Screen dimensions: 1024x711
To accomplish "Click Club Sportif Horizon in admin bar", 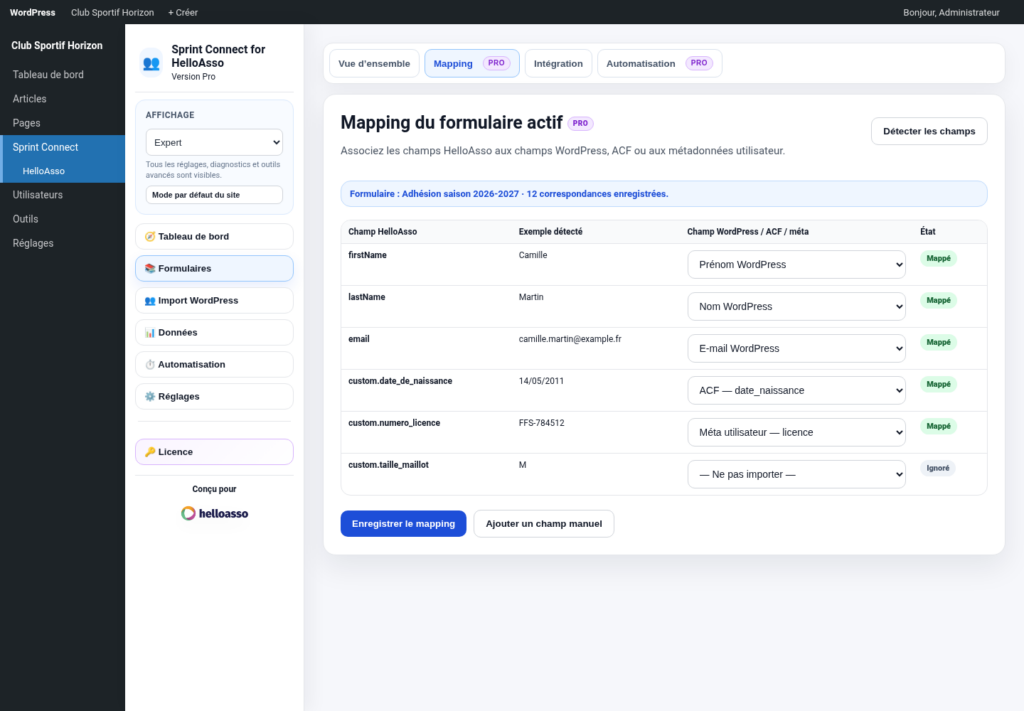I will (112, 12).
